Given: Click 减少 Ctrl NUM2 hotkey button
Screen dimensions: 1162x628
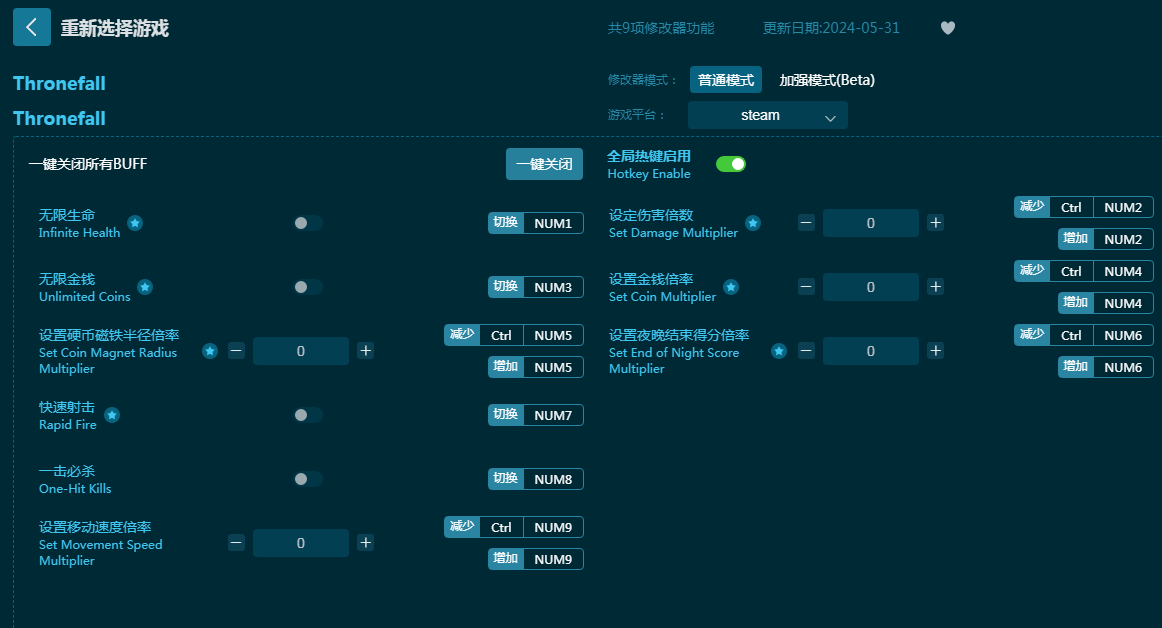Looking at the screenshot, I should [x=1084, y=208].
